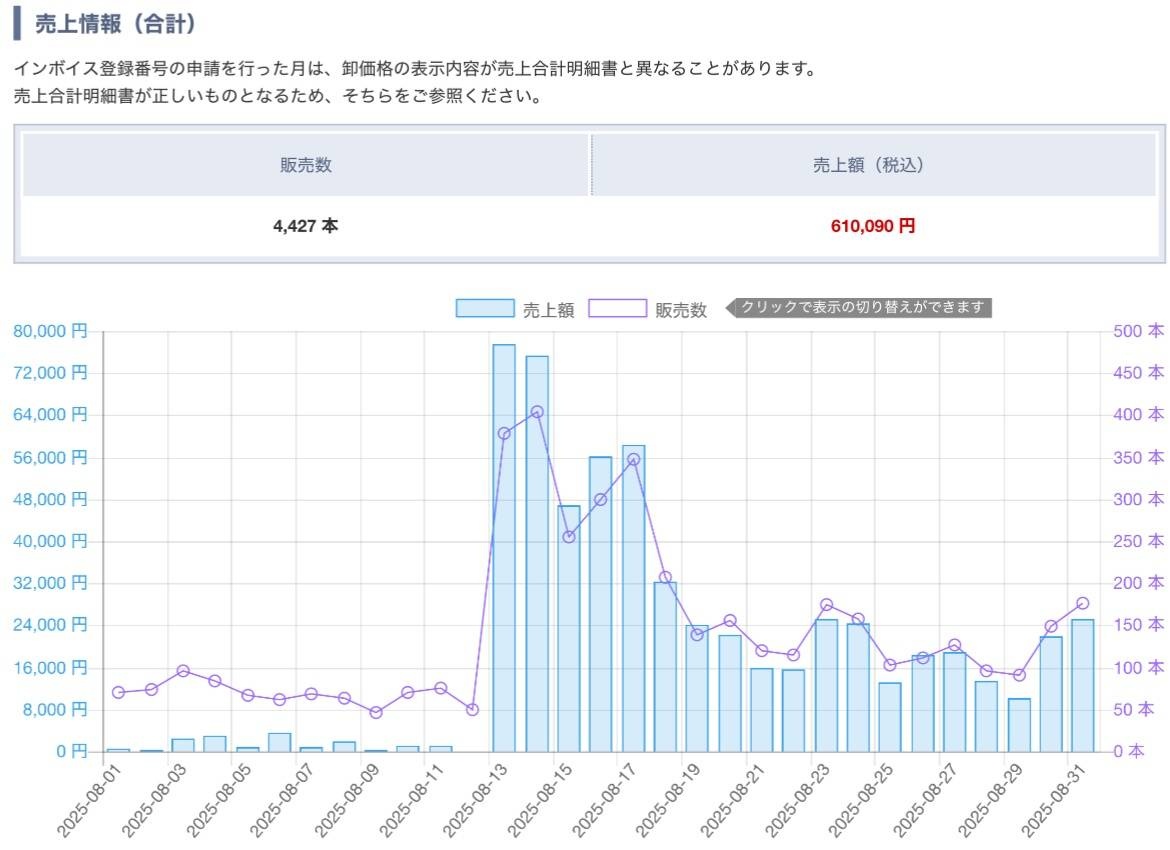Toggle the 販売数 legend line box

pos(617,309)
